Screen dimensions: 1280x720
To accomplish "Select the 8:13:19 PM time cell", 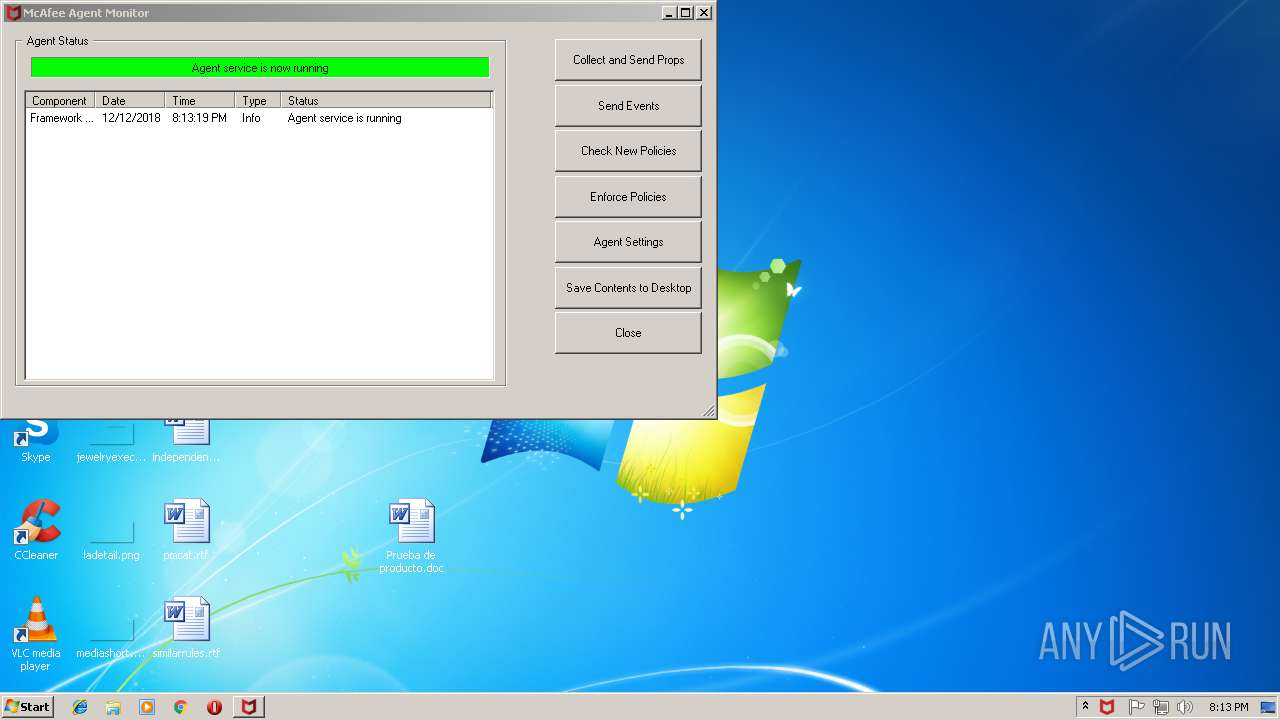I will [x=199, y=118].
